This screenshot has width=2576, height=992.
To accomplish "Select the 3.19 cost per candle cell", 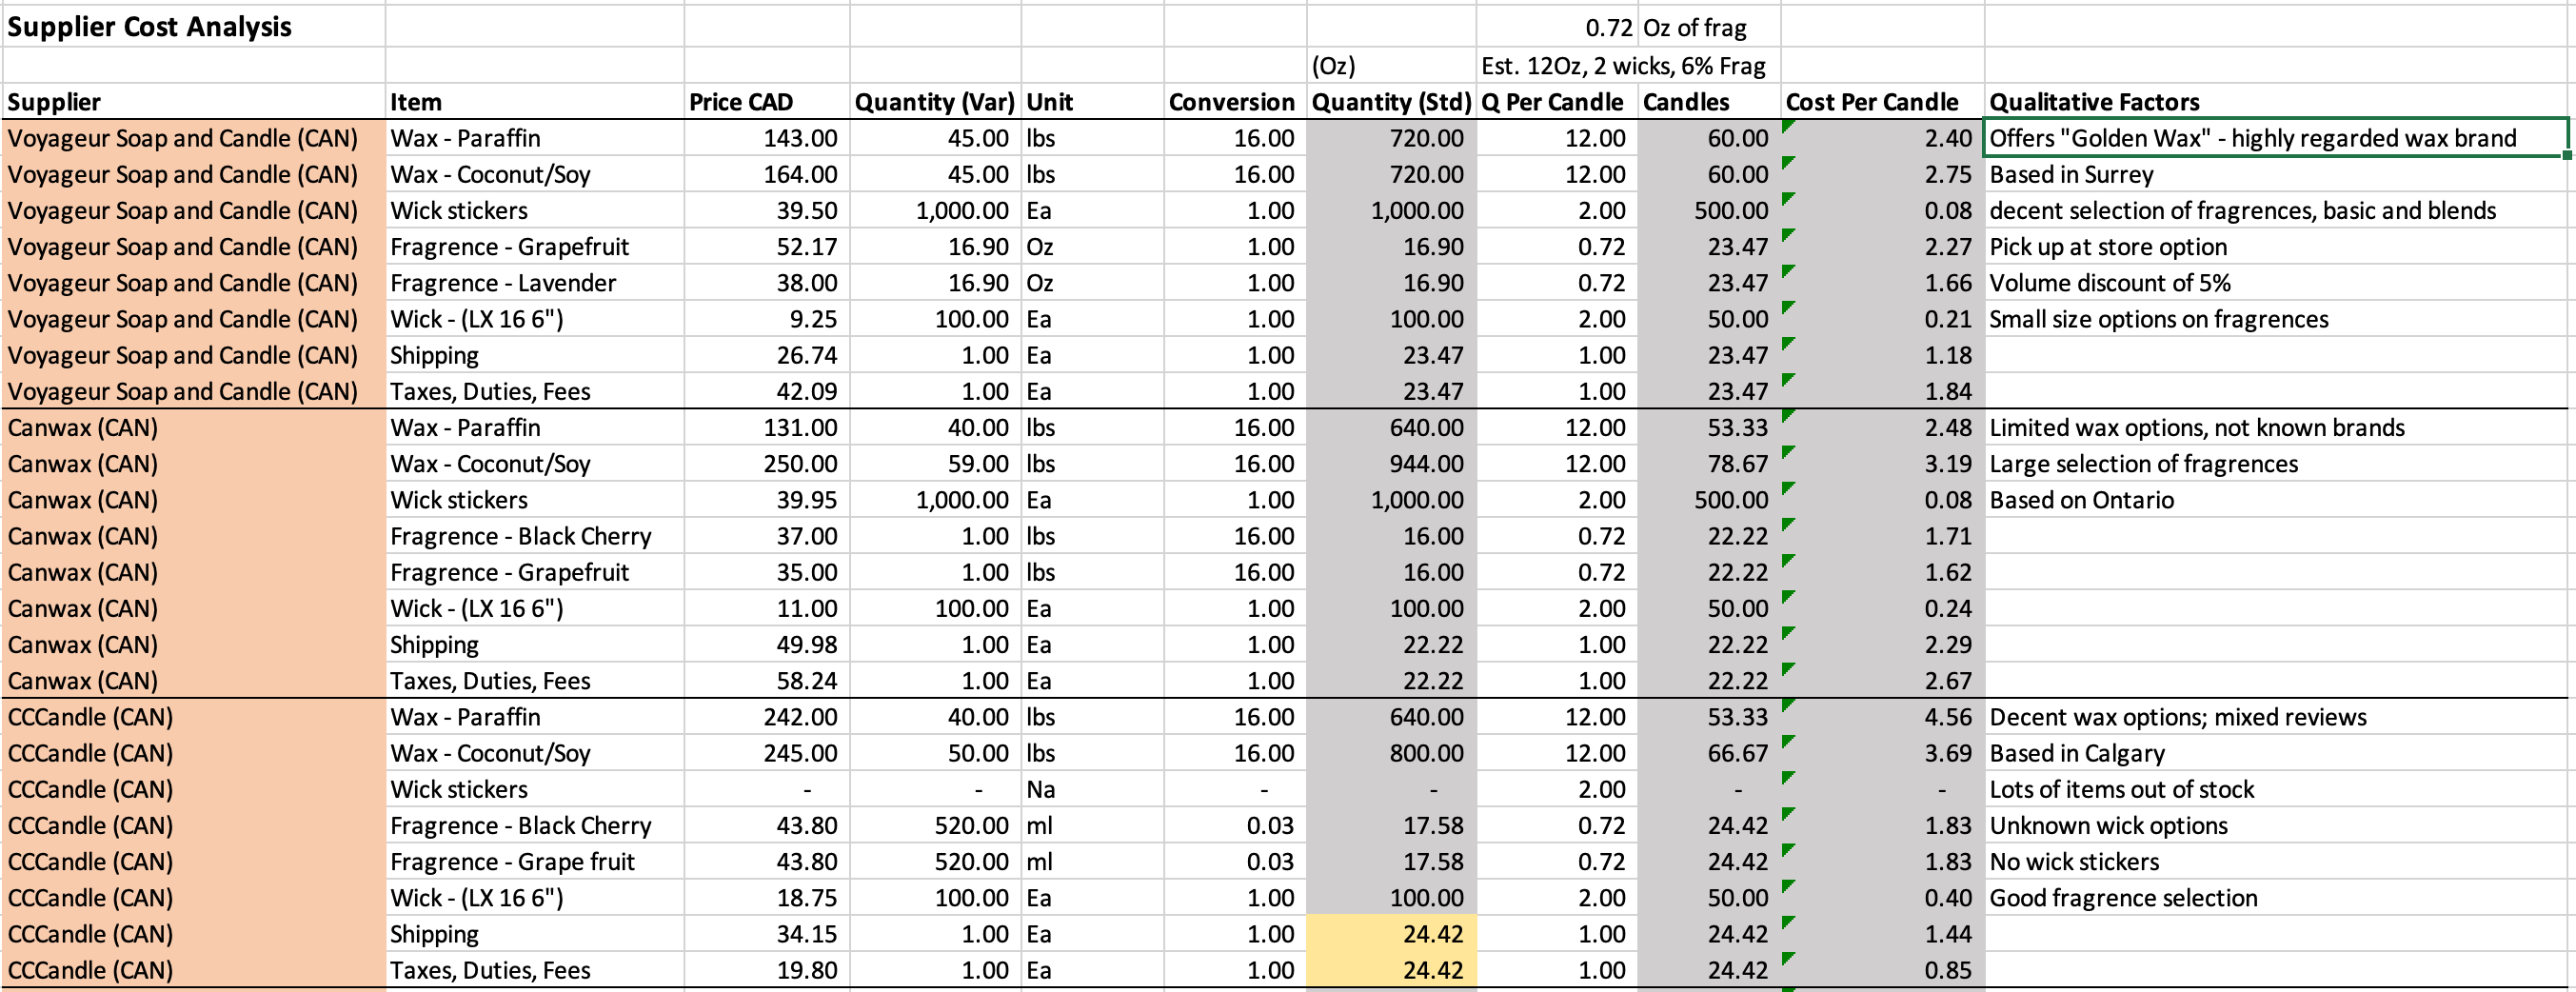I will 1882,464.
